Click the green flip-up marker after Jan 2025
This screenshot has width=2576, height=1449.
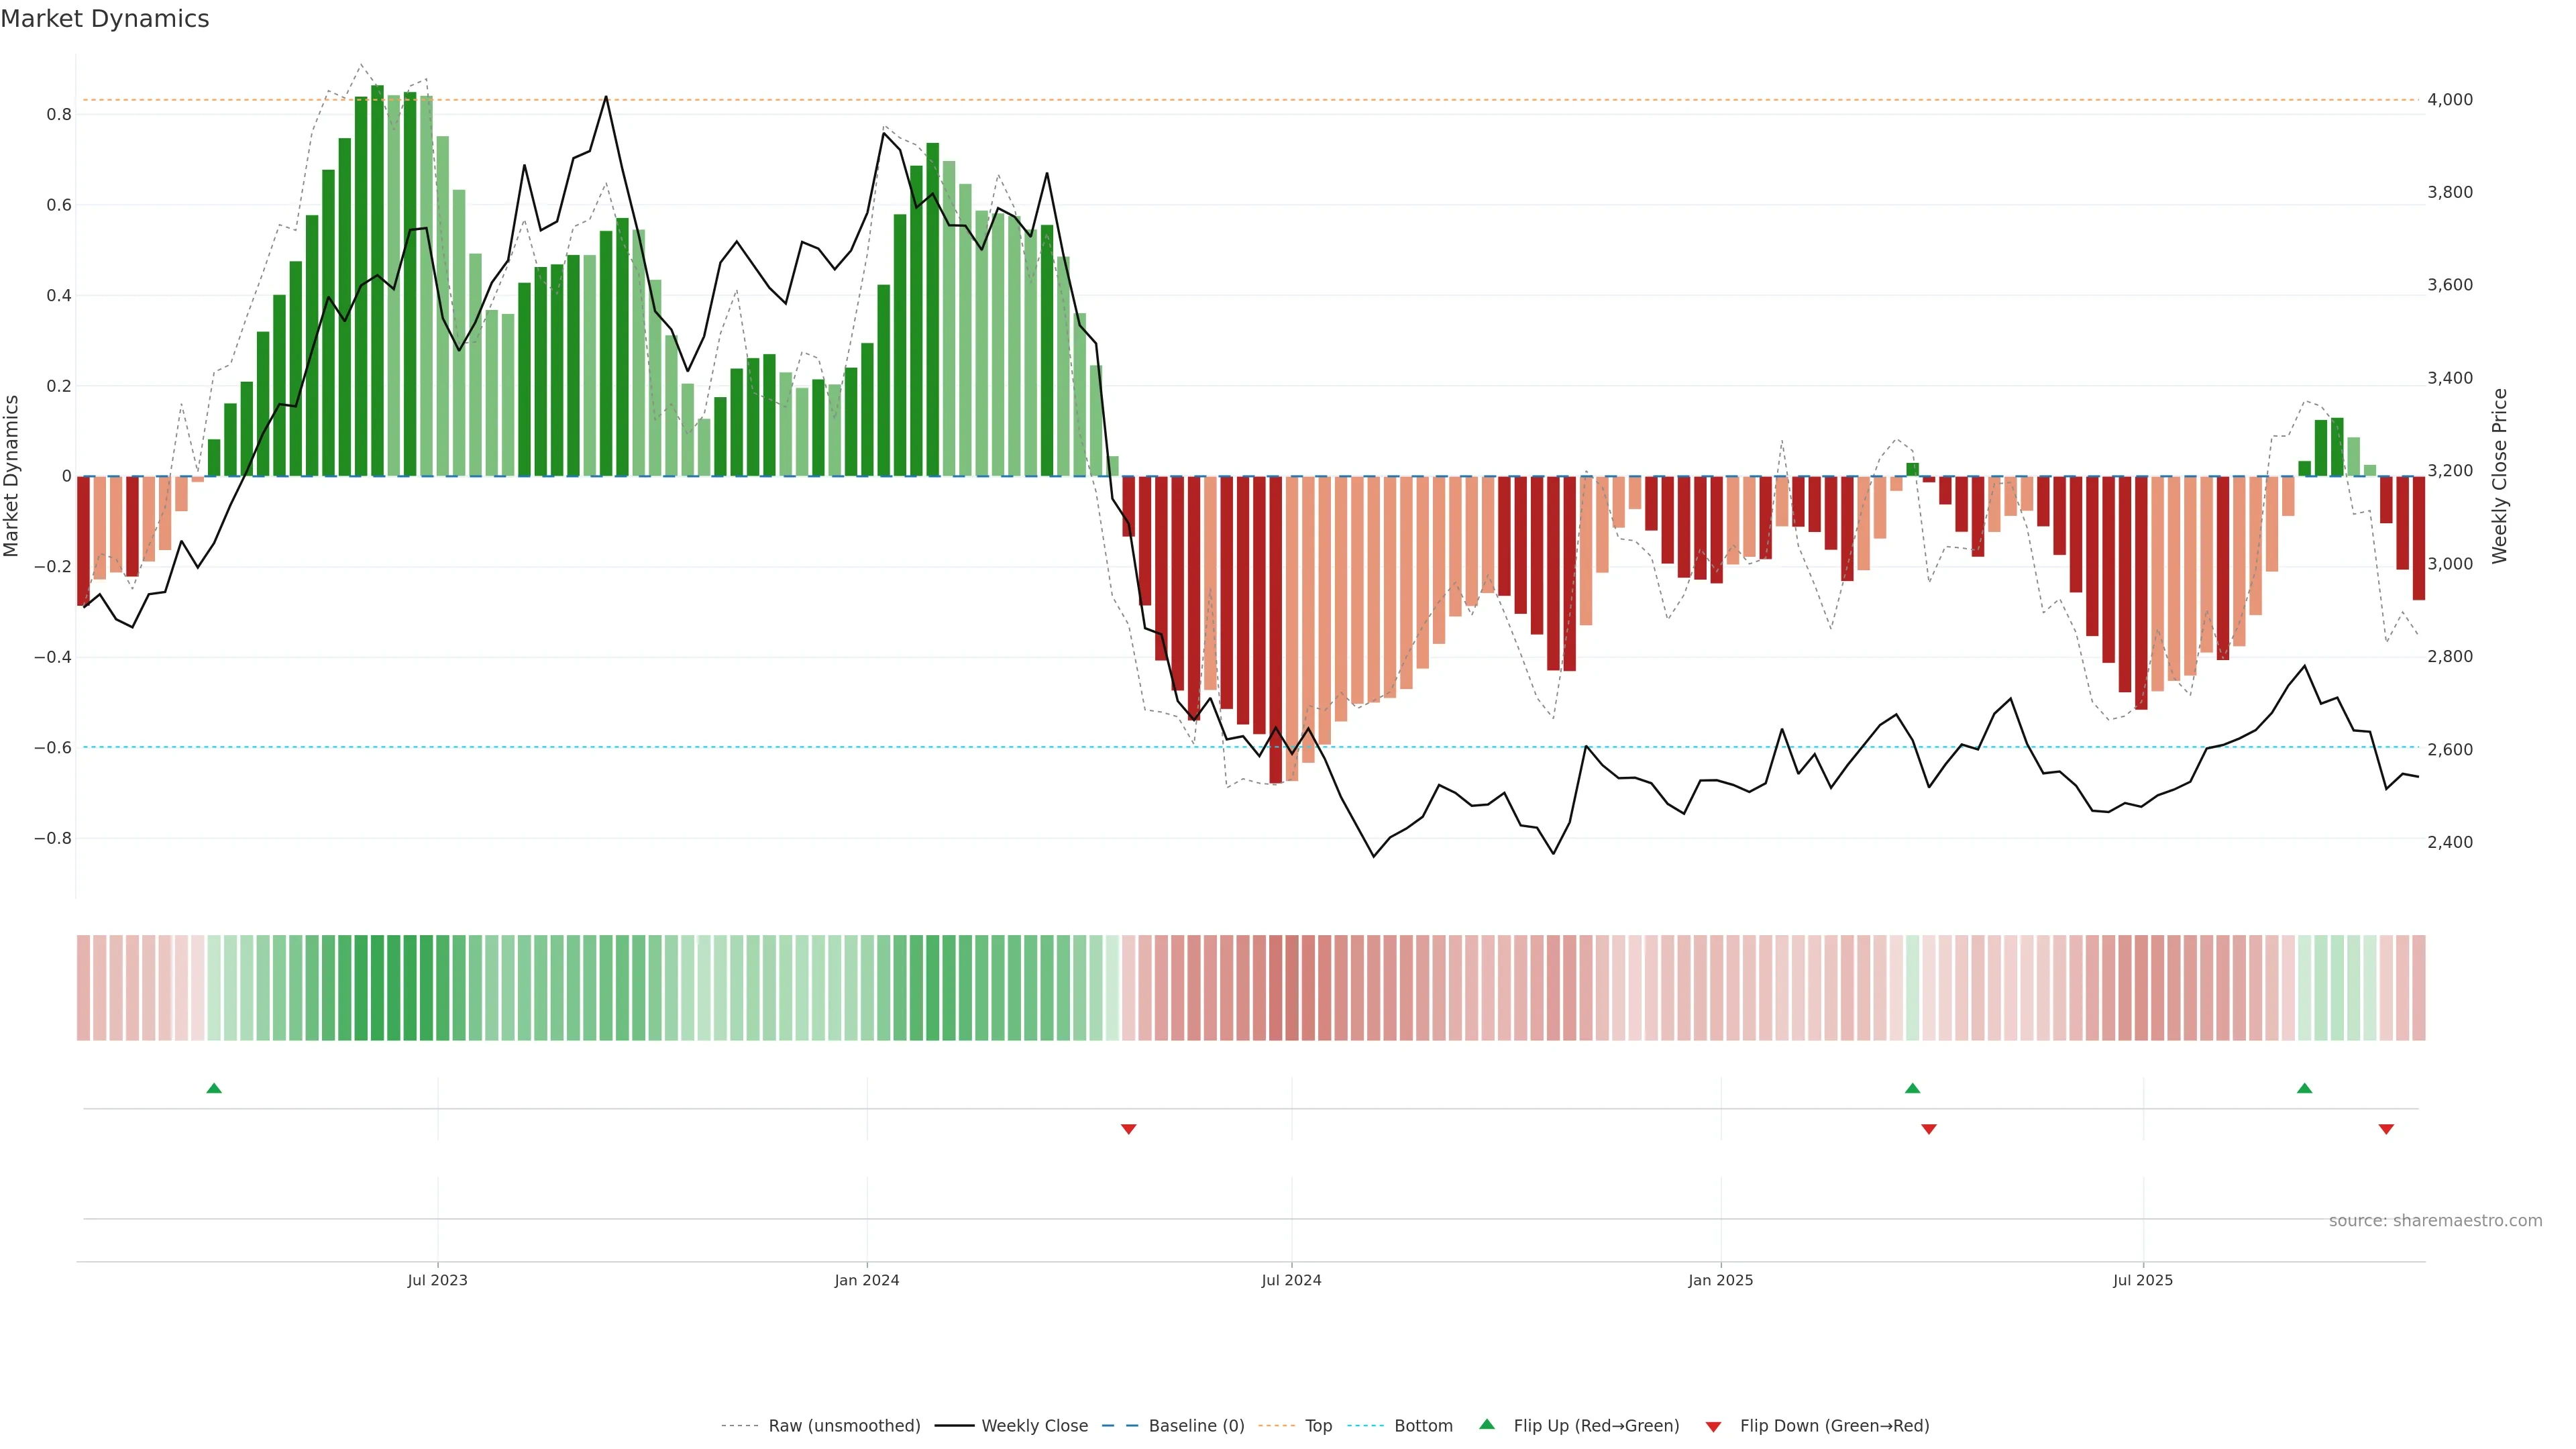[x=1912, y=1088]
